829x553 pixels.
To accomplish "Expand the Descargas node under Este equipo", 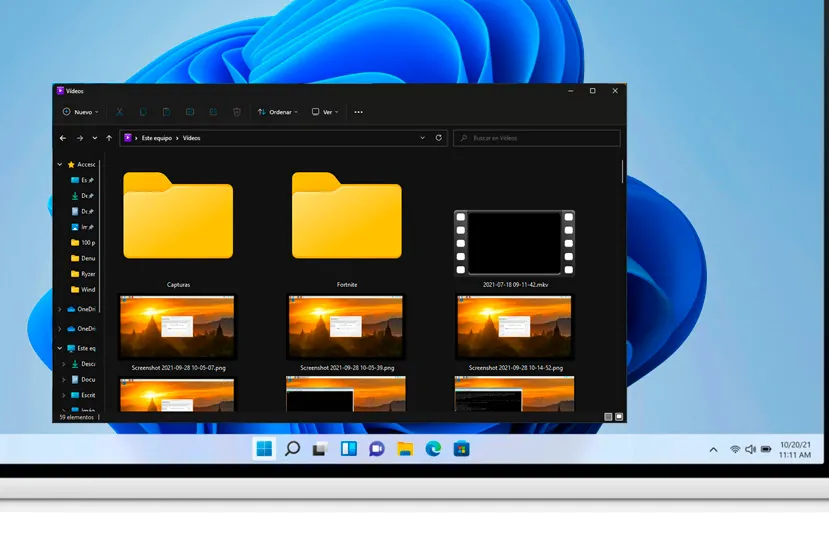I will pos(63,364).
